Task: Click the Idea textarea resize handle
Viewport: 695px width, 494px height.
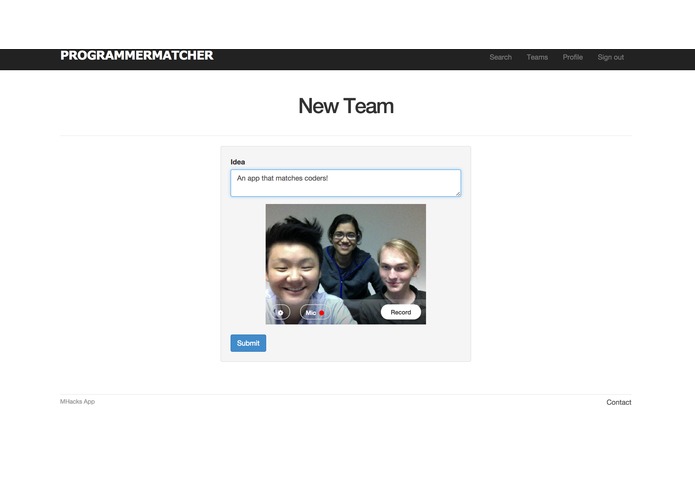Action: tap(458, 194)
